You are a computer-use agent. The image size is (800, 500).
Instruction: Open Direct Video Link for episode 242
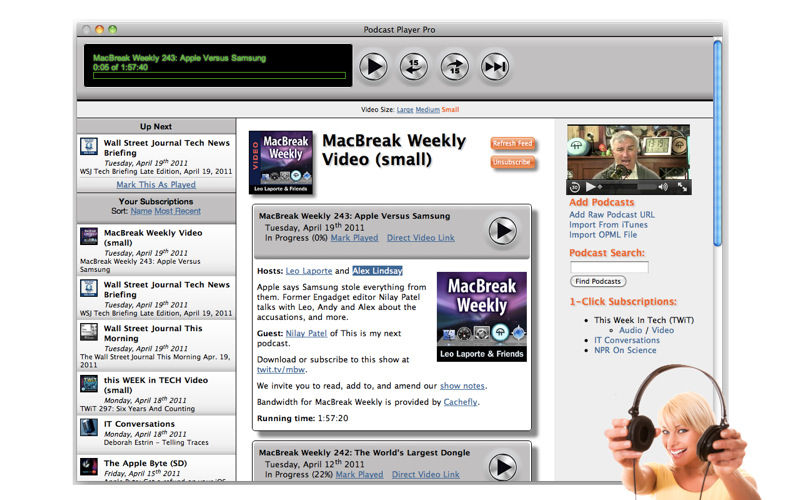(x=426, y=474)
